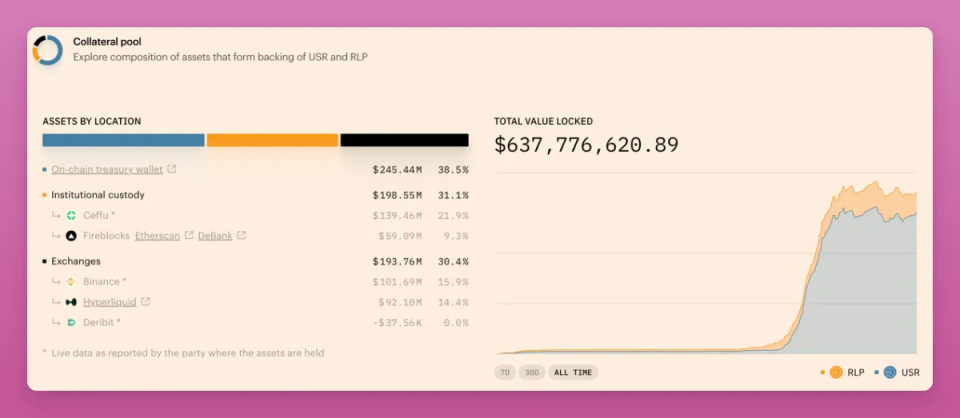
Task: Click the Hyperliquid logo icon
Action: pos(71,302)
